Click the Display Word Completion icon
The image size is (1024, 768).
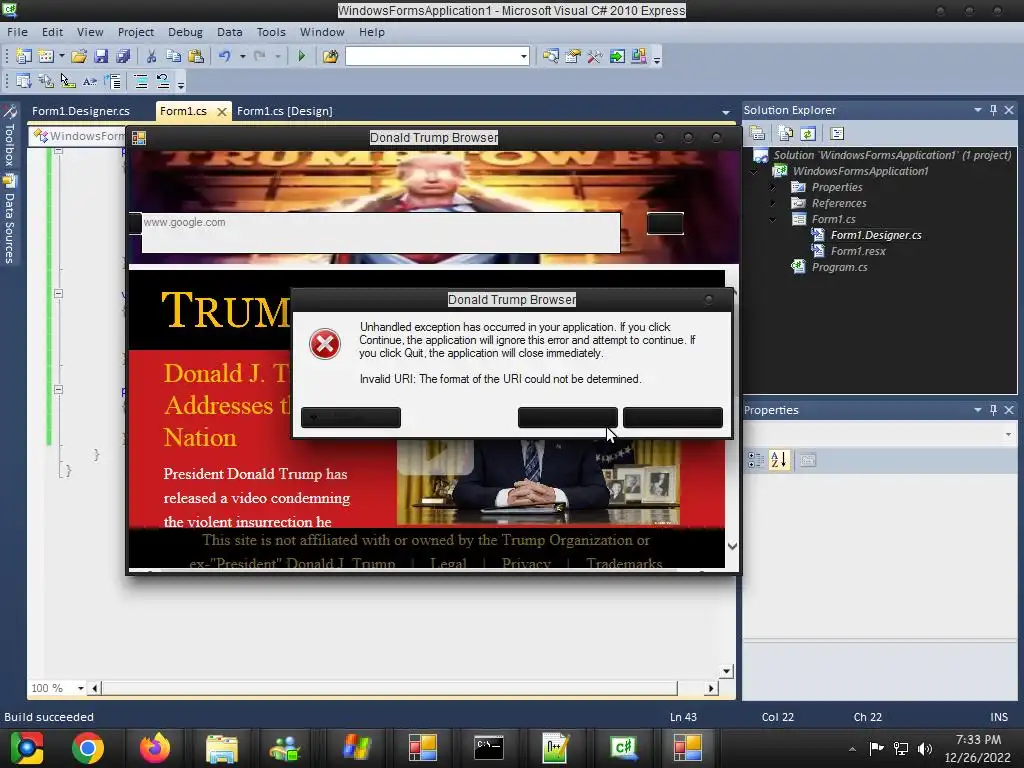pos(89,82)
